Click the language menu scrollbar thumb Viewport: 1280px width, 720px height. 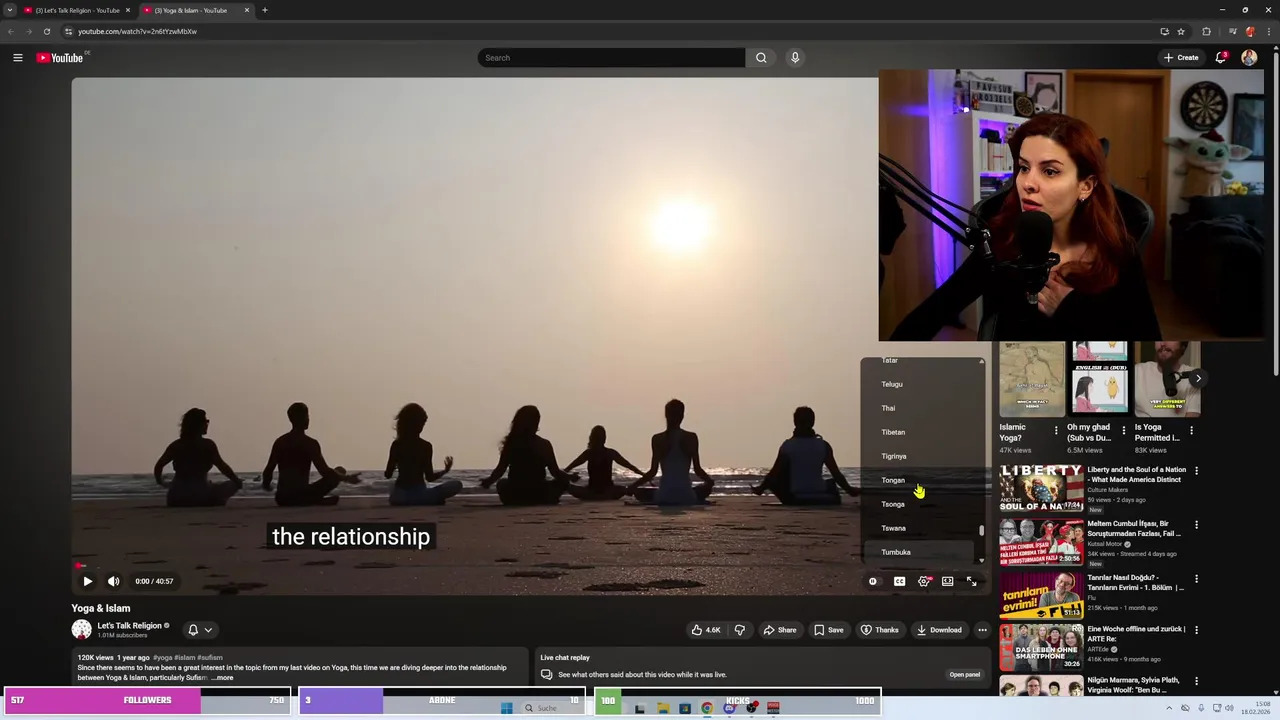point(981,531)
